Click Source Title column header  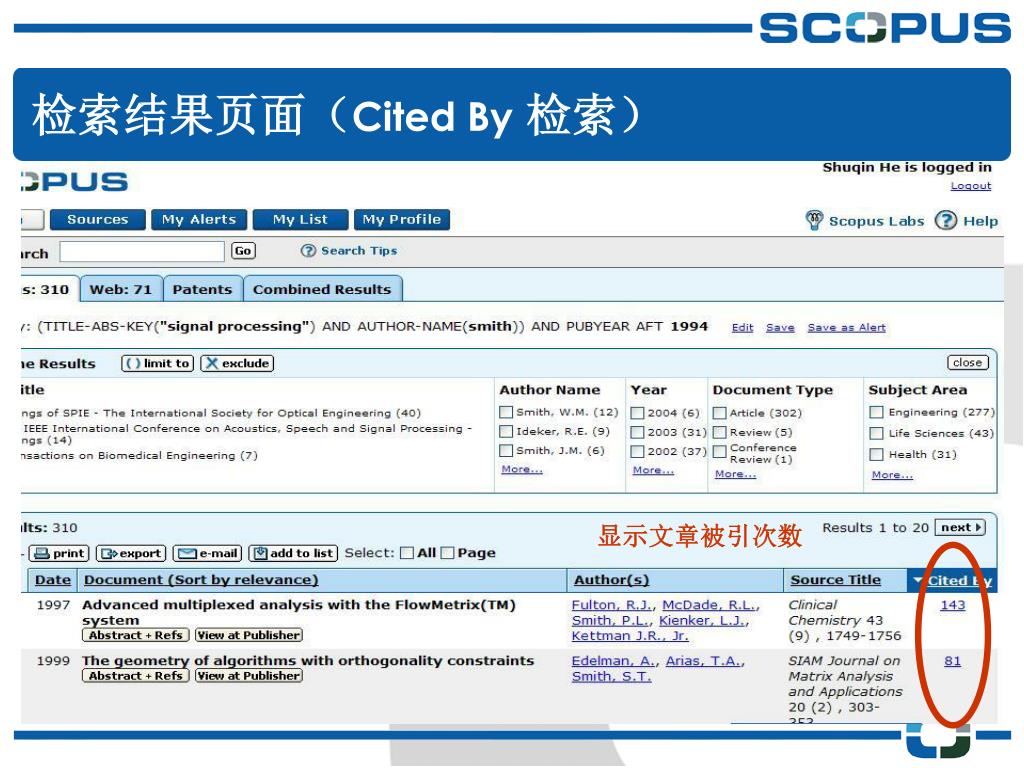click(835, 580)
